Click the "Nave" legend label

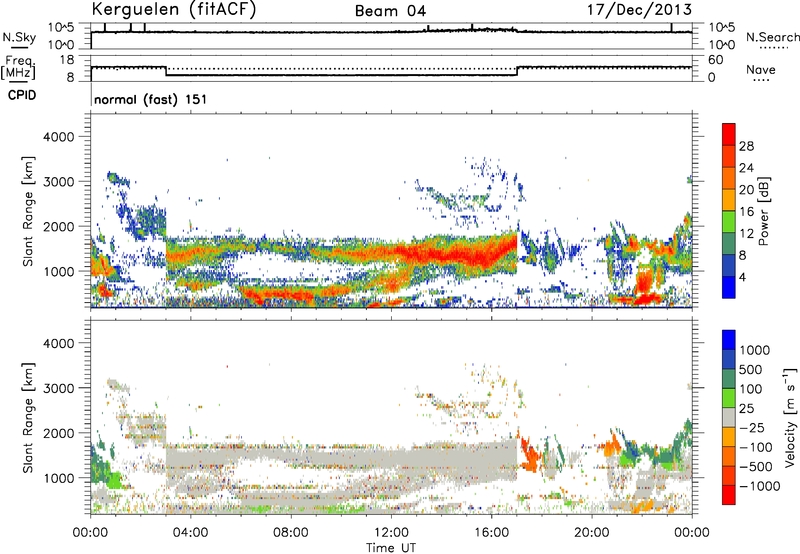[x=760, y=69]
